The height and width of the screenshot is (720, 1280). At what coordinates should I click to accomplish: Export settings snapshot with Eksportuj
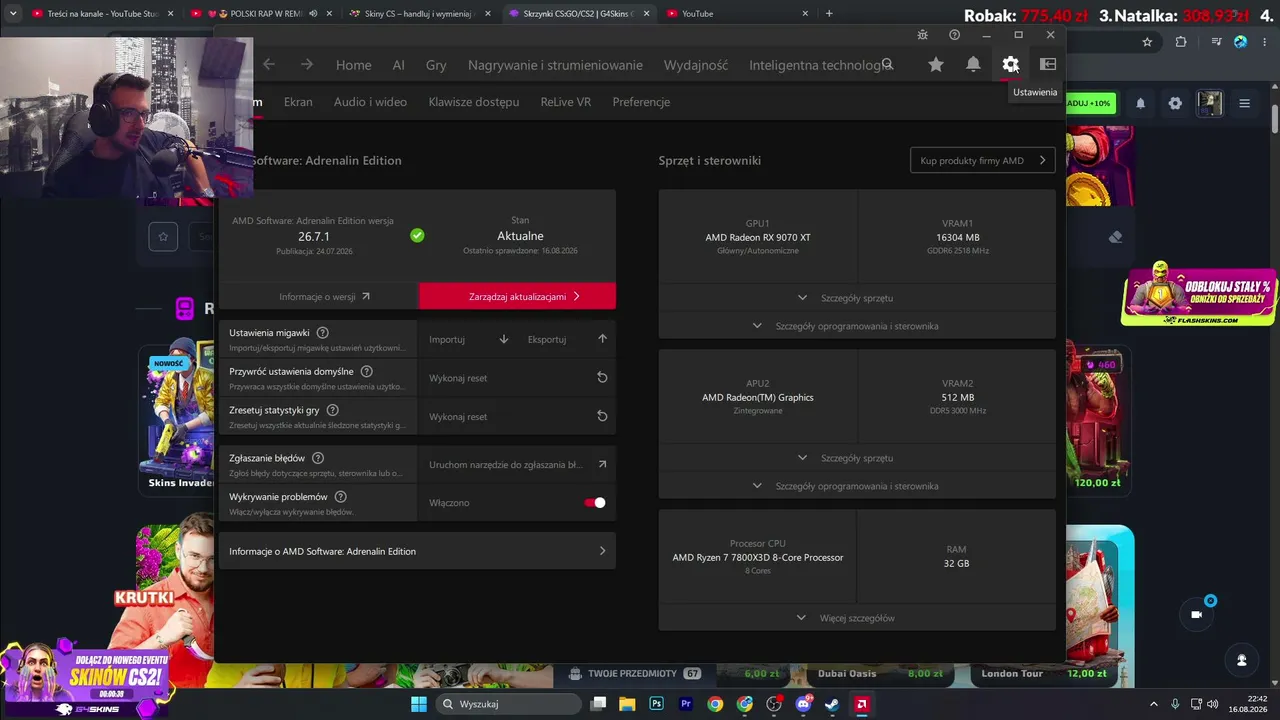pyautogui.click(x=567, y=339)
